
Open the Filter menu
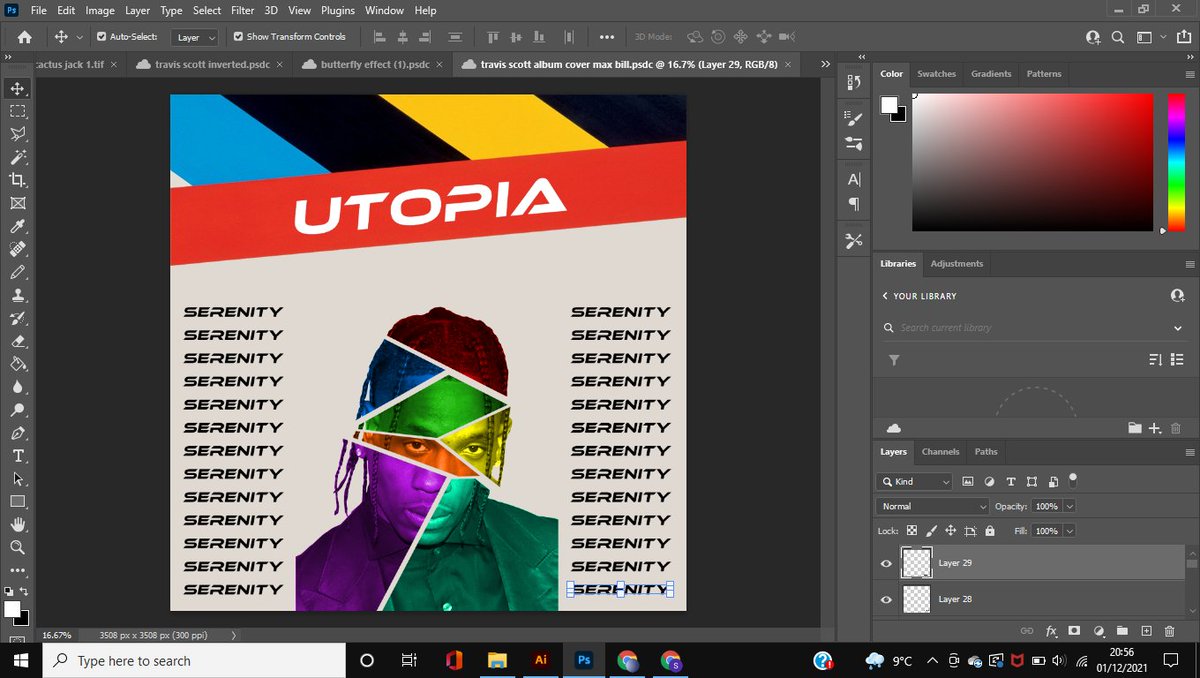coord(242,10)
